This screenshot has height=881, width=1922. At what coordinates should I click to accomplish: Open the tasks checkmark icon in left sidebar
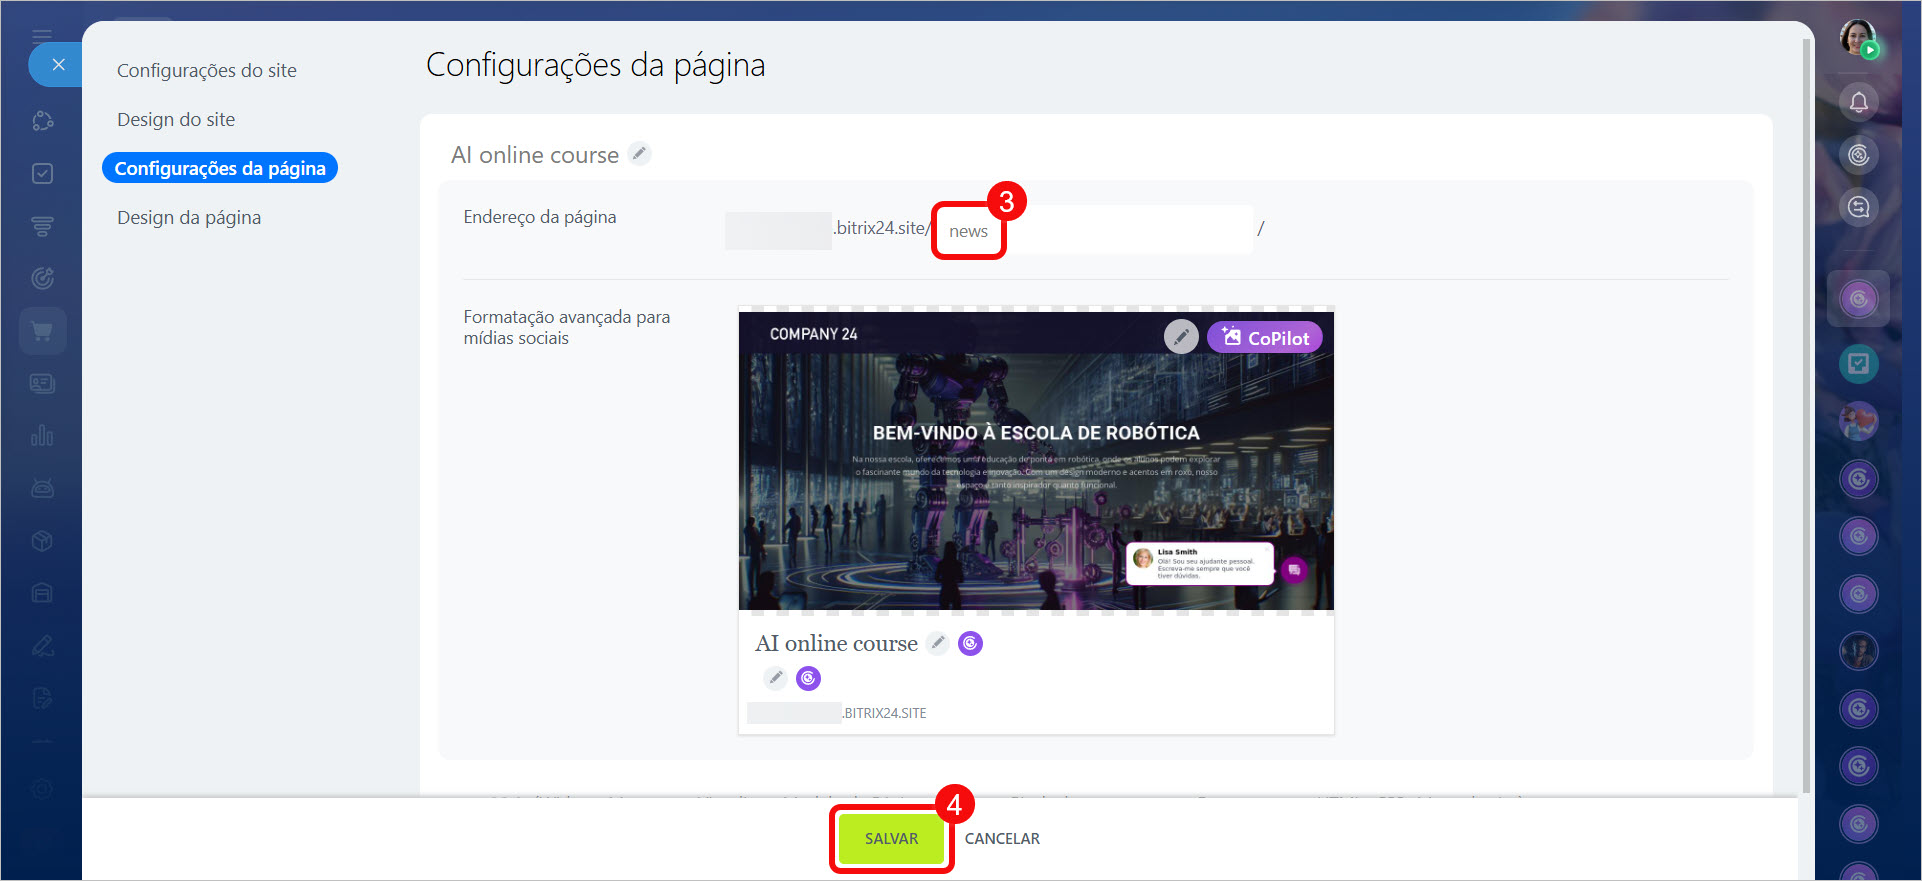click(x=42, y=174)
